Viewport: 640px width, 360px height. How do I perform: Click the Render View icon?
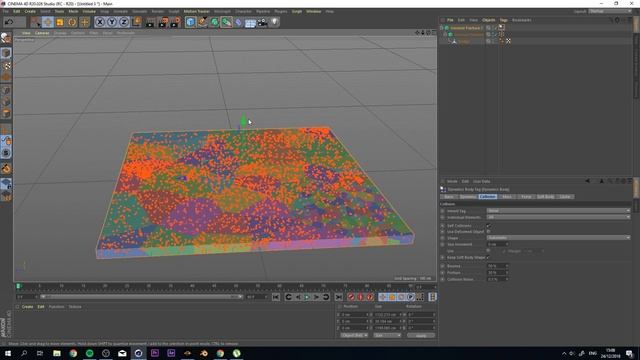151,22
